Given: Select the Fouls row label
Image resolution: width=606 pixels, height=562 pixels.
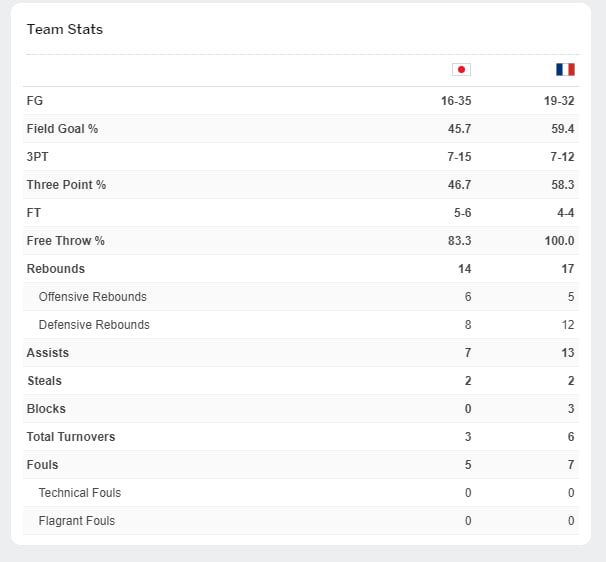Looking at the screenshot, I should coord(42,465).
